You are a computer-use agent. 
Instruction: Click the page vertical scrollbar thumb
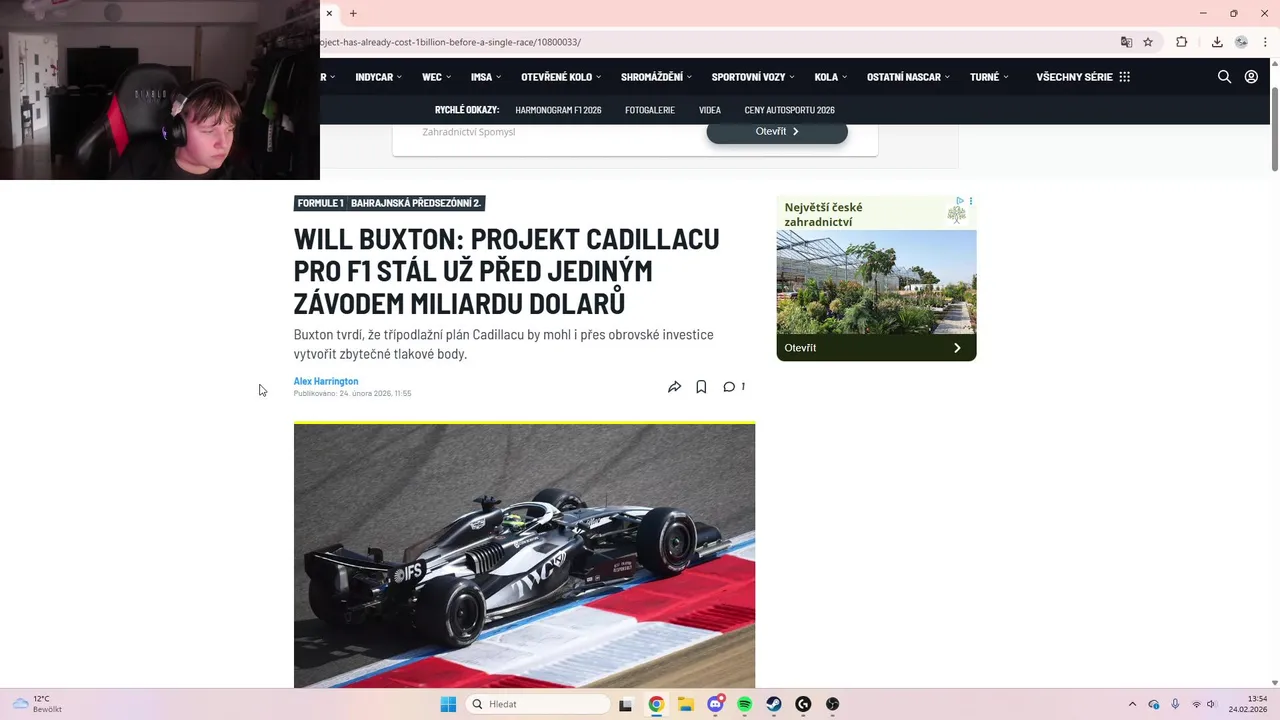1275,129
